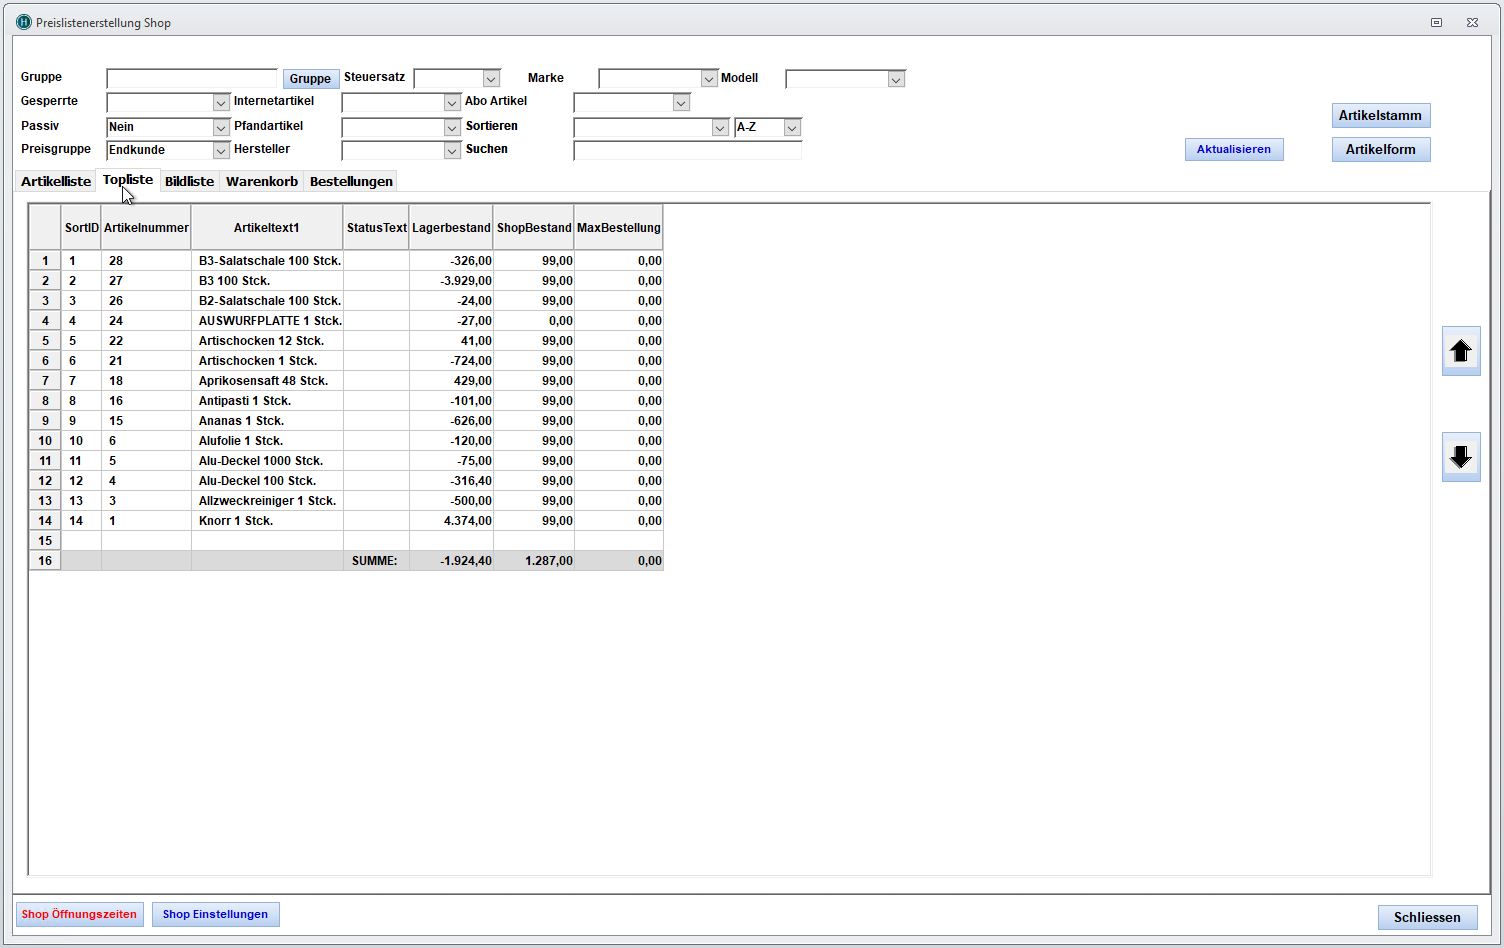Expand the Steuersatz dropdown

[490, 79]
